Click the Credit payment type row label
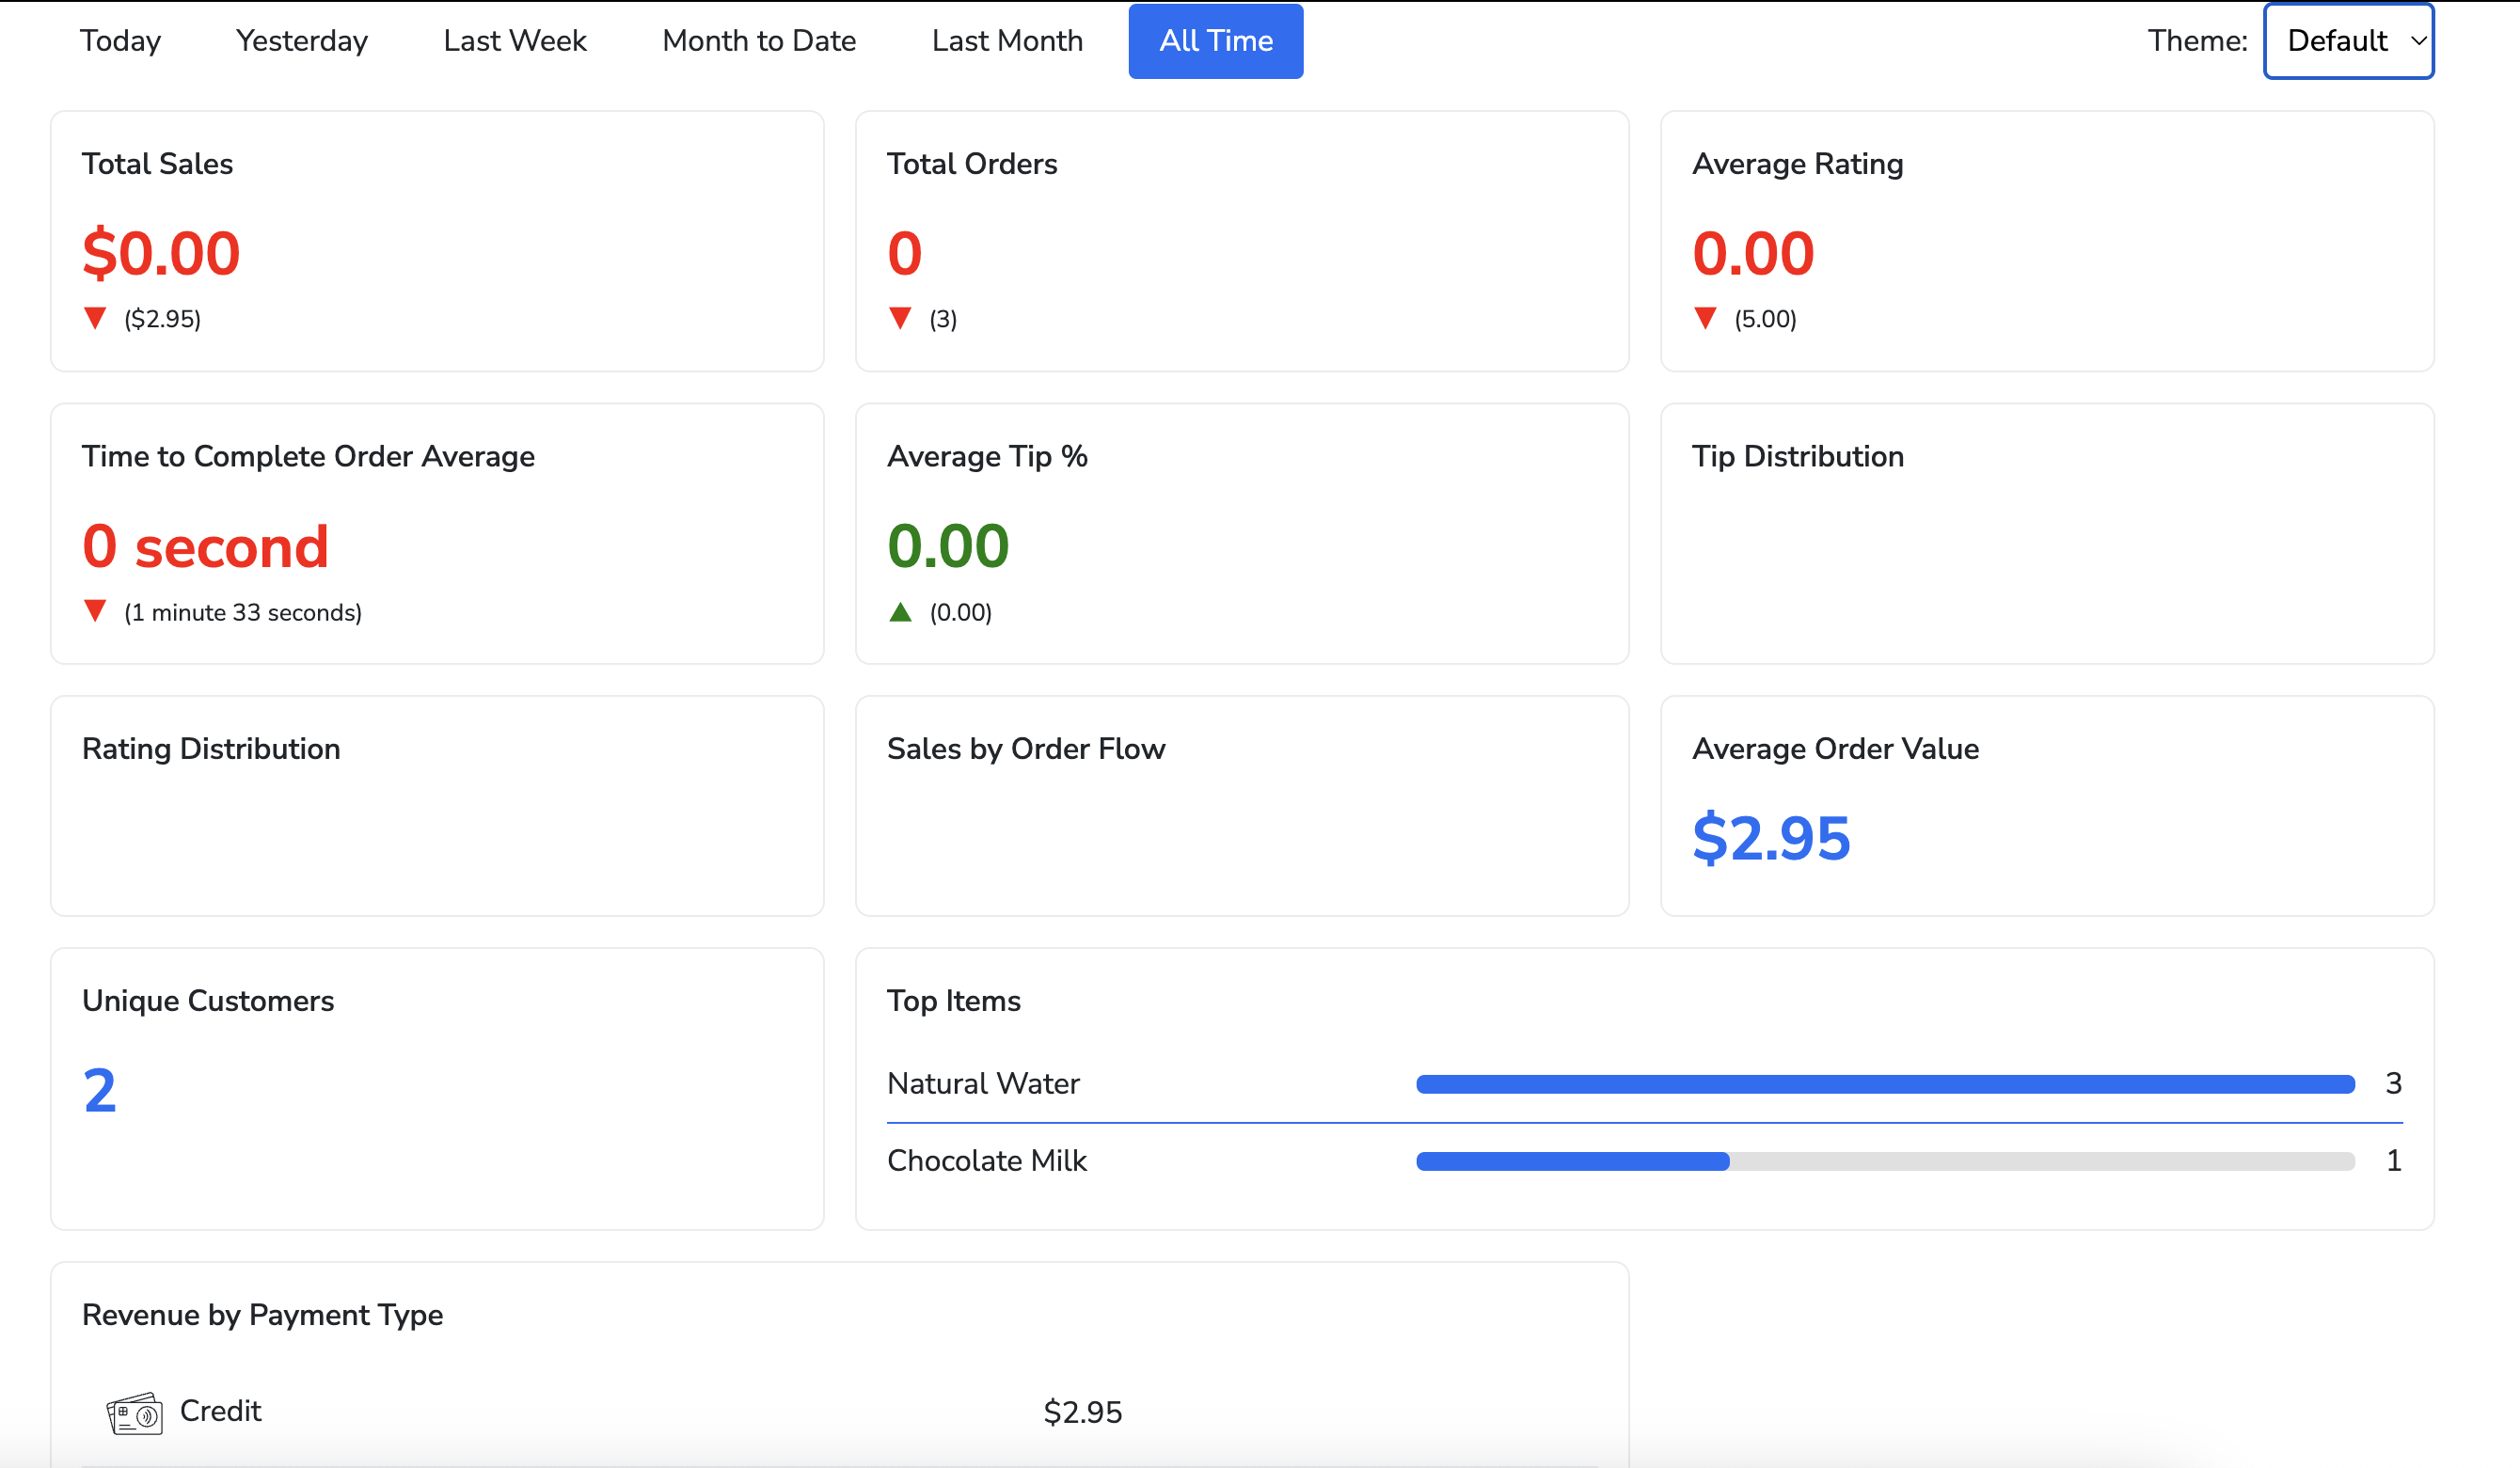Screen dimensions: 2520x1468 pyautogui.click(x=220, y=1411)
